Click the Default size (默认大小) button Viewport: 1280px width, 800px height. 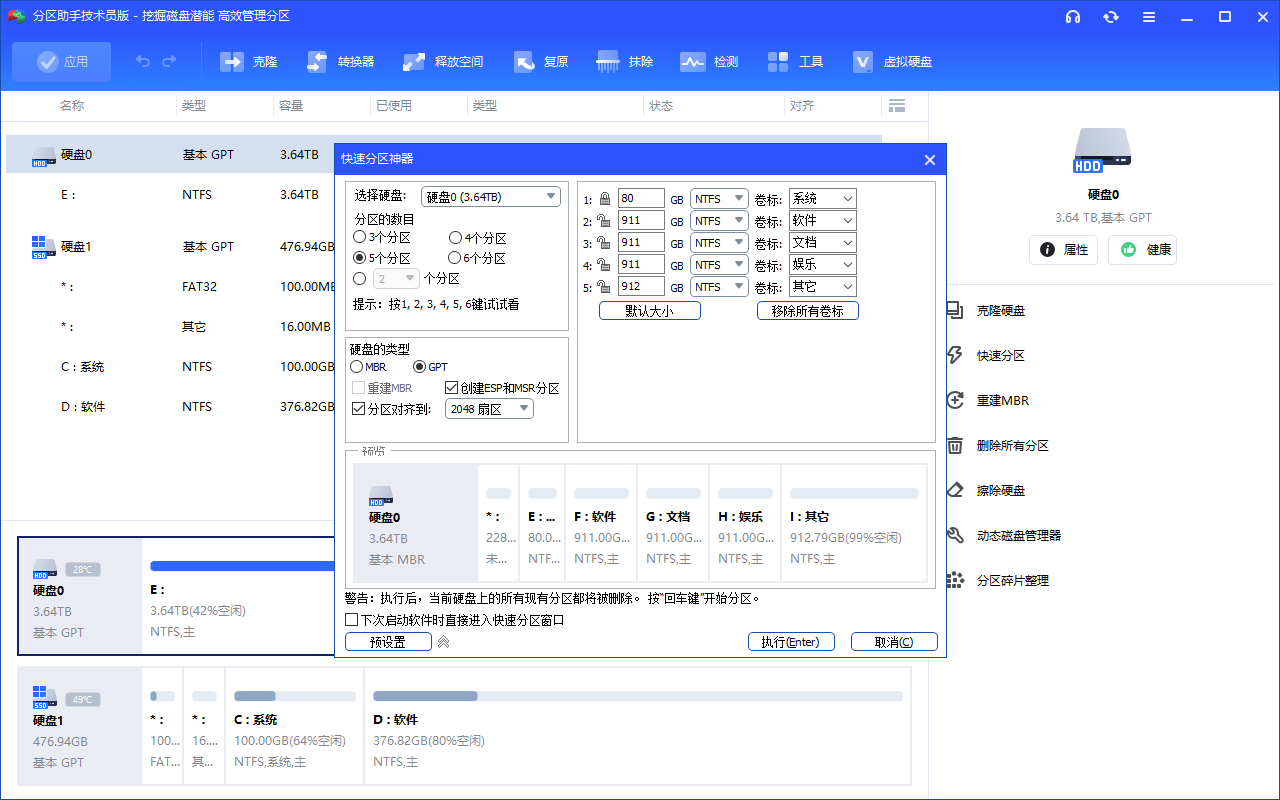pyautogui.click(x=649, y=311)
